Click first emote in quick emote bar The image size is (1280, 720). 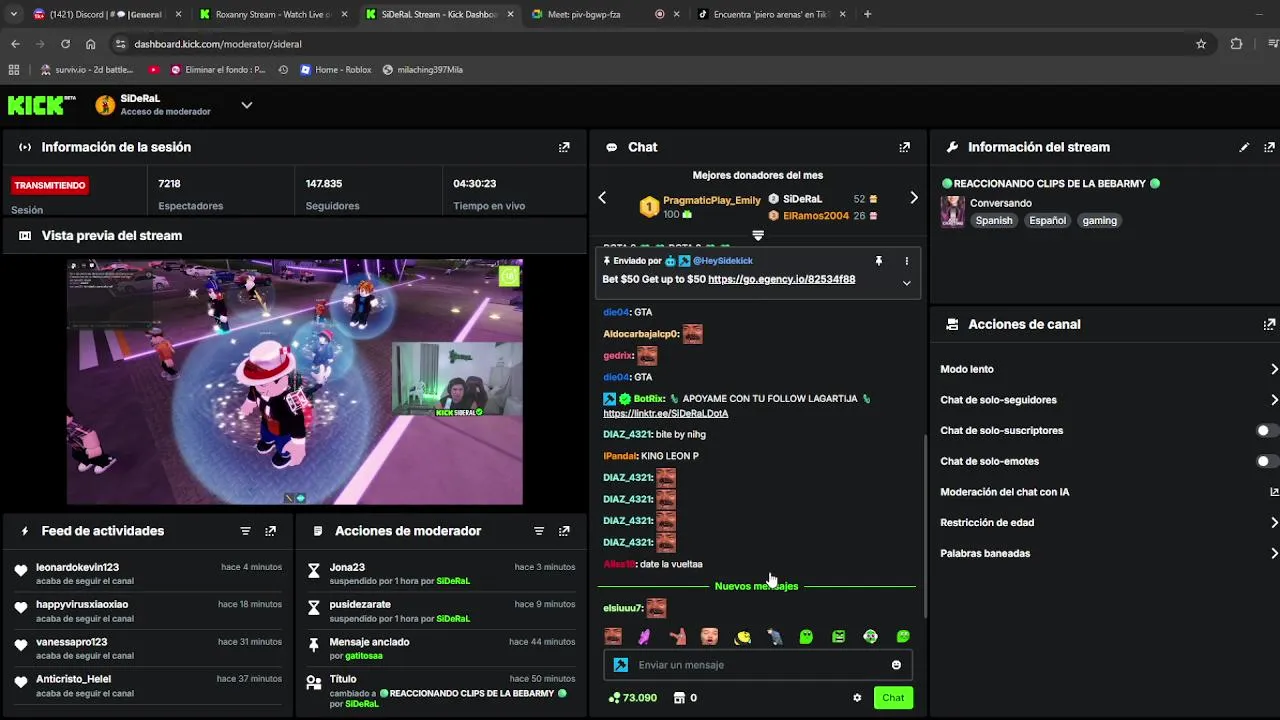[x=613, y=636]
